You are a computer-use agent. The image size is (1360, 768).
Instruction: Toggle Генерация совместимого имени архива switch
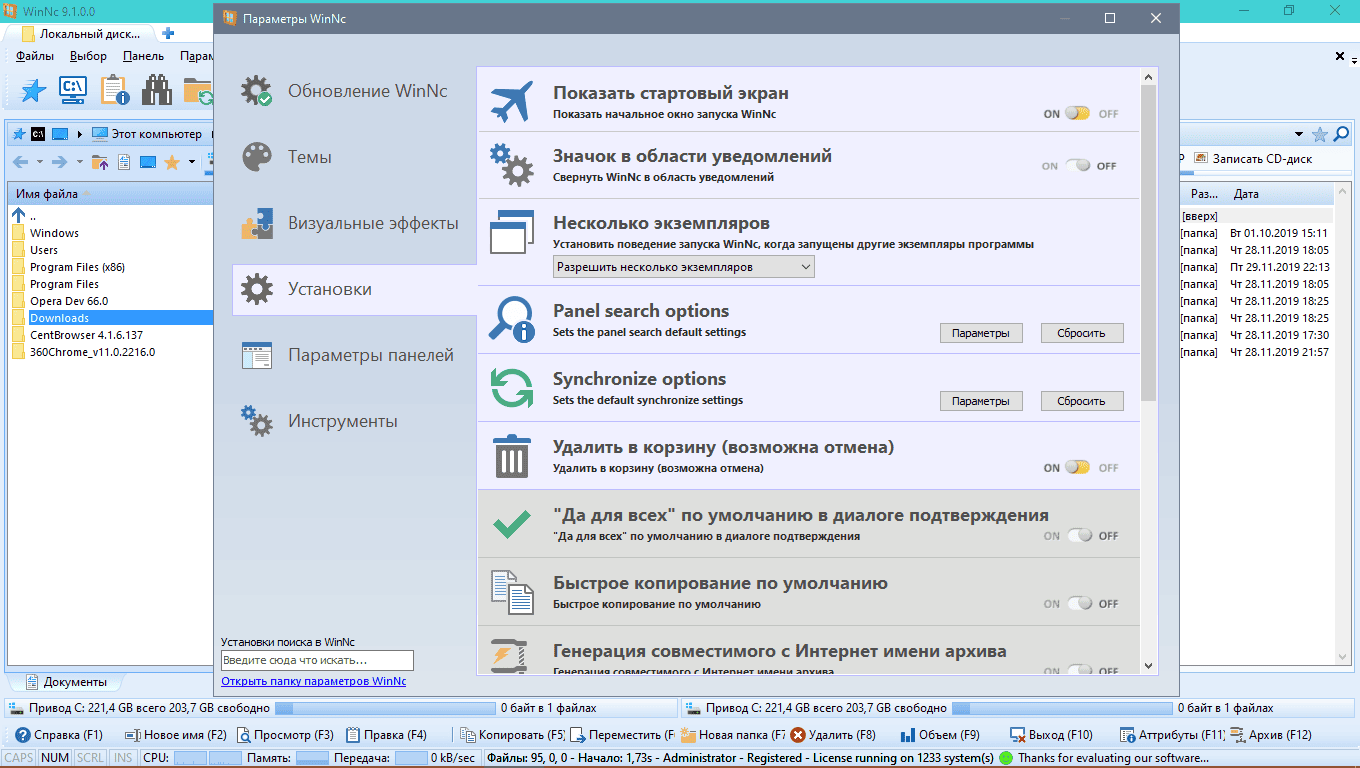pos(1079,671)
